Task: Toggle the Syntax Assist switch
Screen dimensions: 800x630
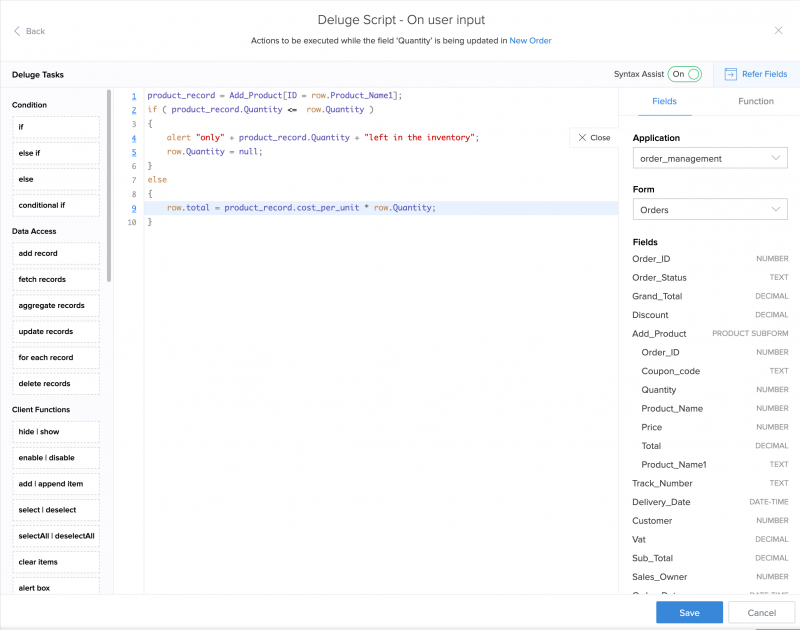Action: coord(684,74)
